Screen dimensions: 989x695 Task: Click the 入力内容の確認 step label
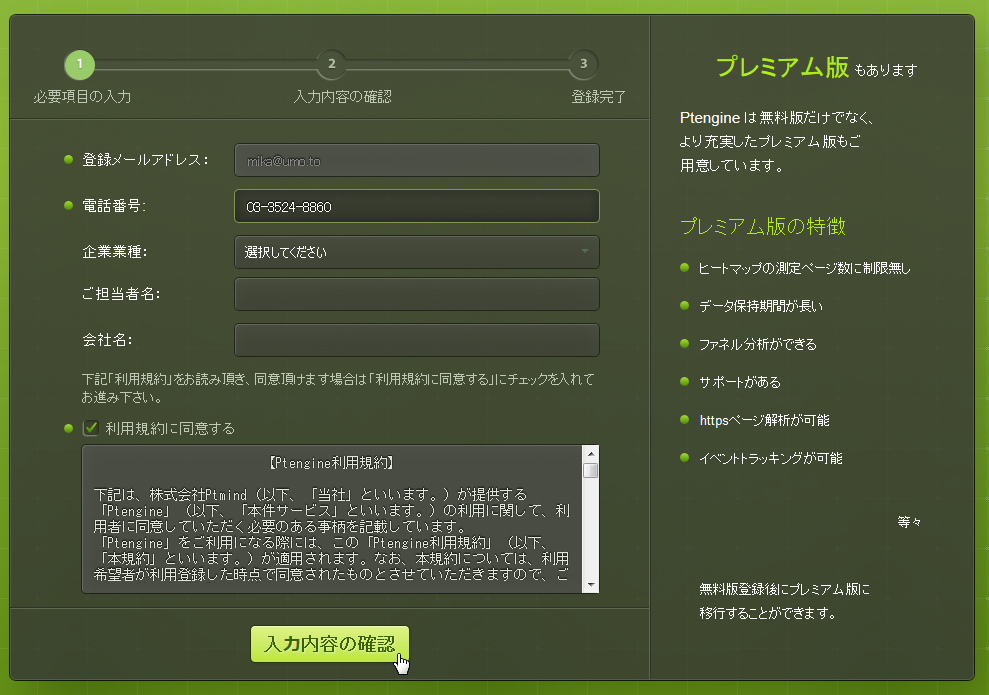click(x=343, y=96)
